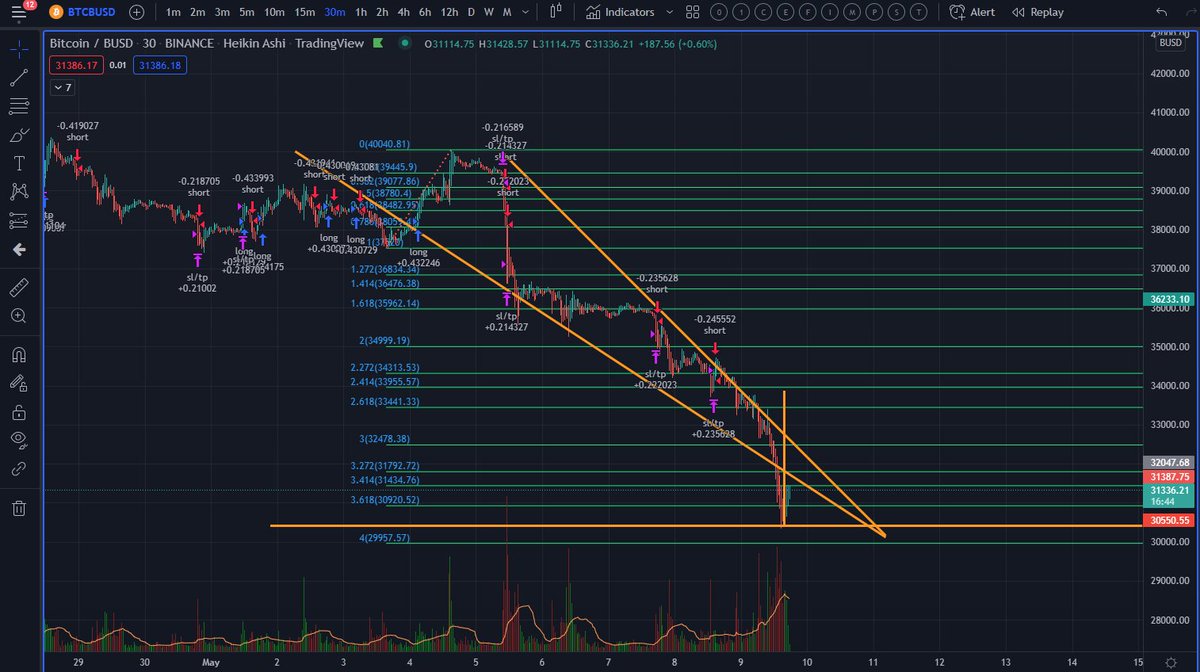
Task: Select the active 30m timeframe
Action: point(335,12)
